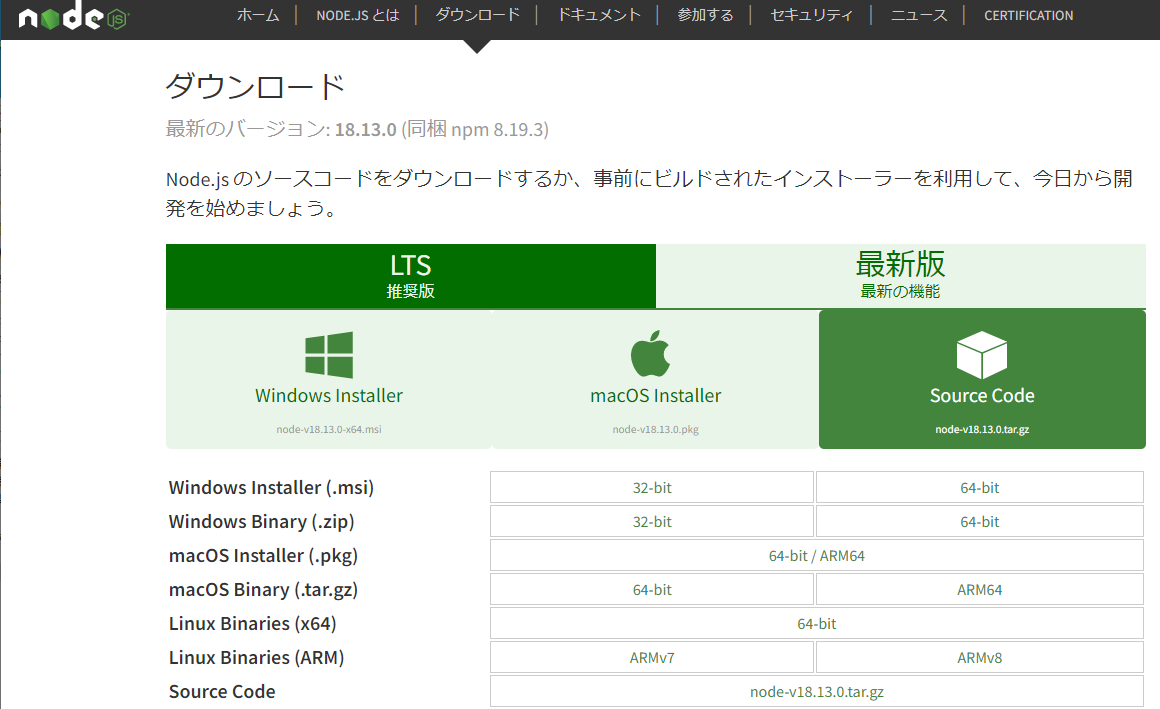Viewport: 1160px width, 709px height.
Task: Click the 'macOS Installer (.pkg)' row label
Action: (x=263, y=556)
